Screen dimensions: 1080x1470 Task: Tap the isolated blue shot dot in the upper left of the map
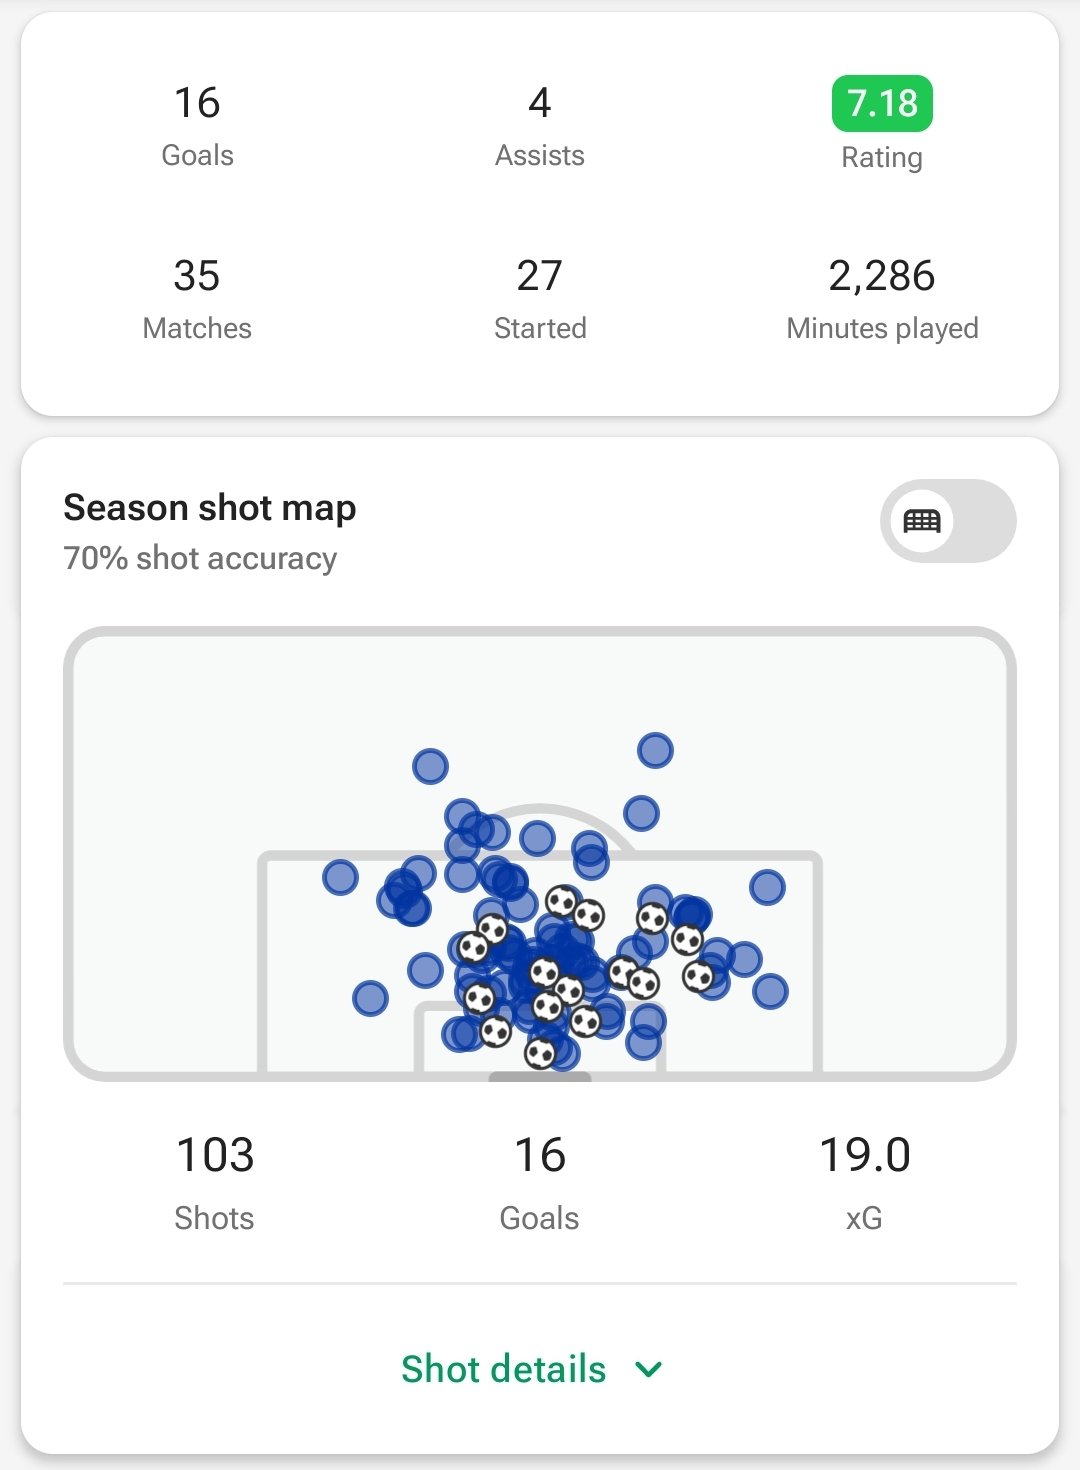pos(430,766)
